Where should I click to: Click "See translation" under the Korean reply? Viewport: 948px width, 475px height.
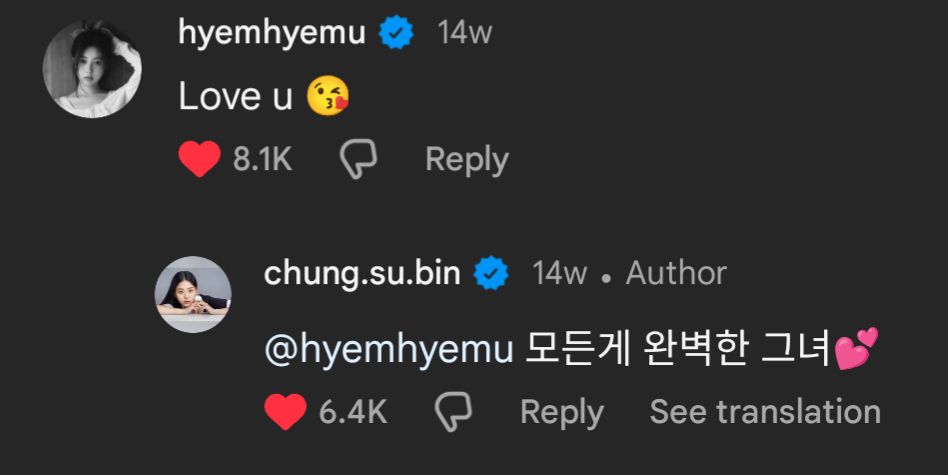pos(765,412)
